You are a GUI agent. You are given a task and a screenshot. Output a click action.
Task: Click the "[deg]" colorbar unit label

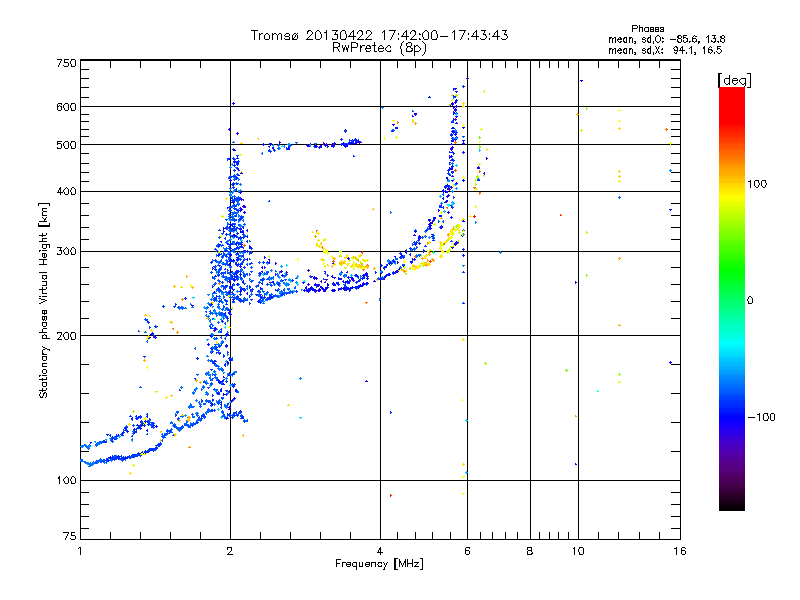point(734,80)
